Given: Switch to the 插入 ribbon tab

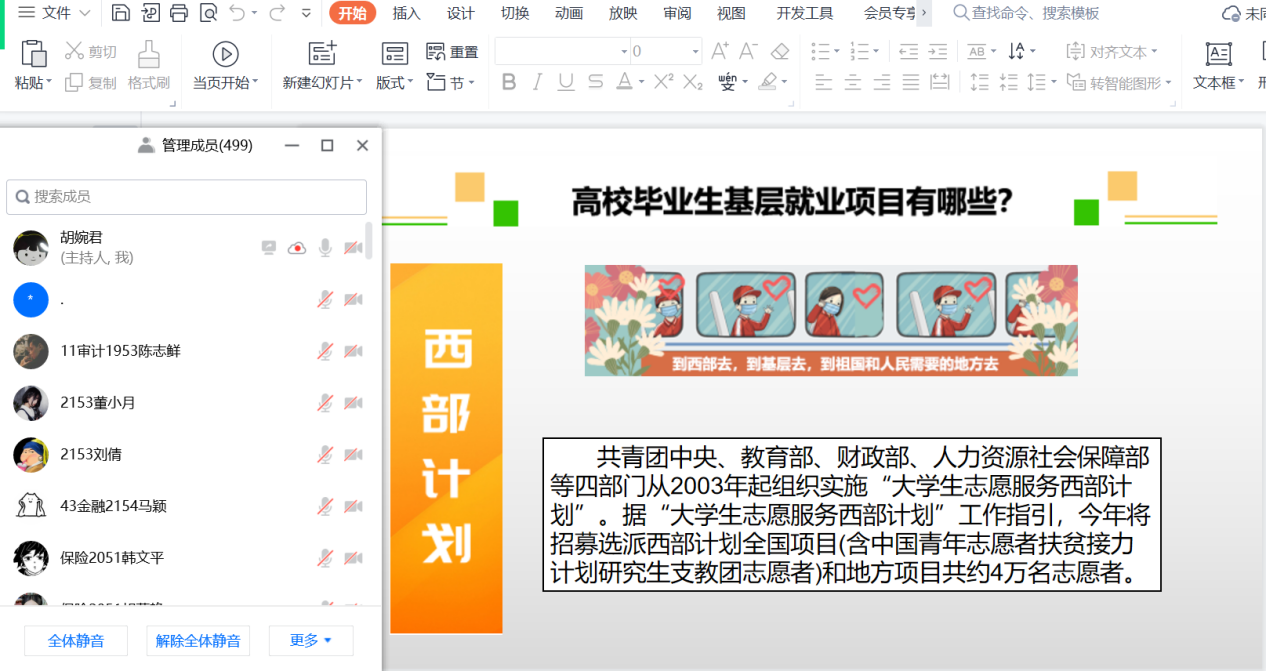Looking at the screenshot, I should [406, 13].
